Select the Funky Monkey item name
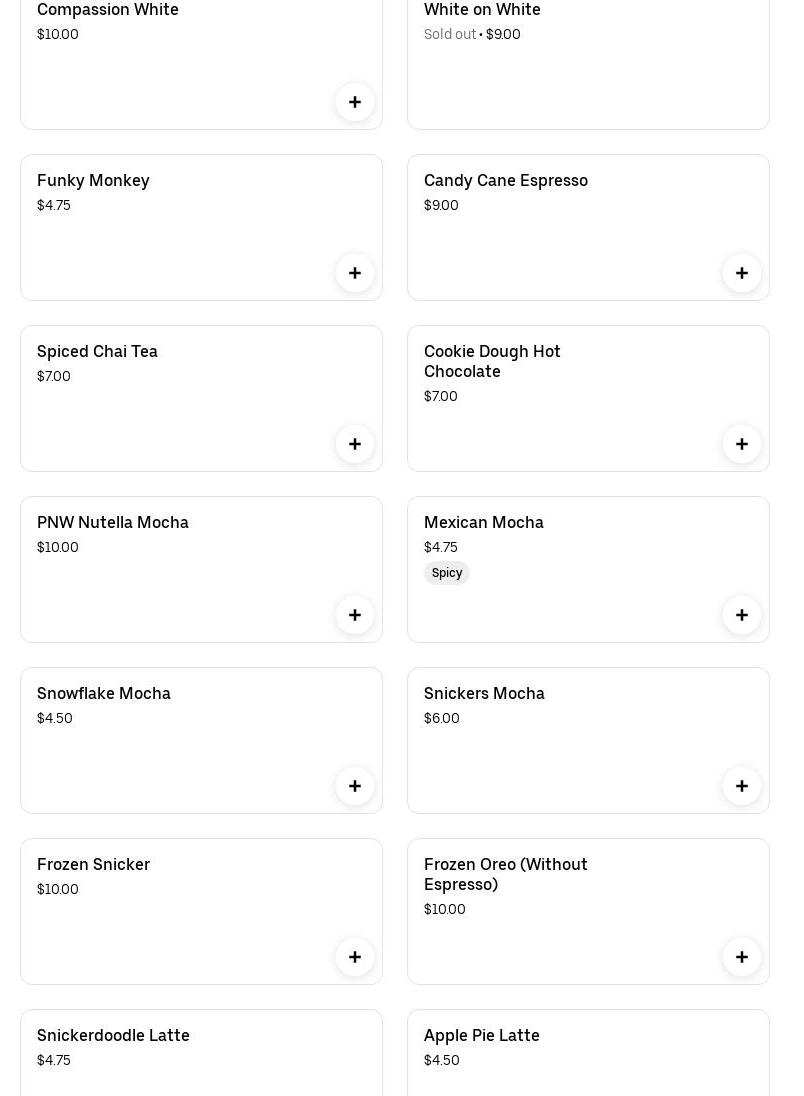Viewport: 804px width, 1096px height. pyautogui.click(x=93, y=181)
